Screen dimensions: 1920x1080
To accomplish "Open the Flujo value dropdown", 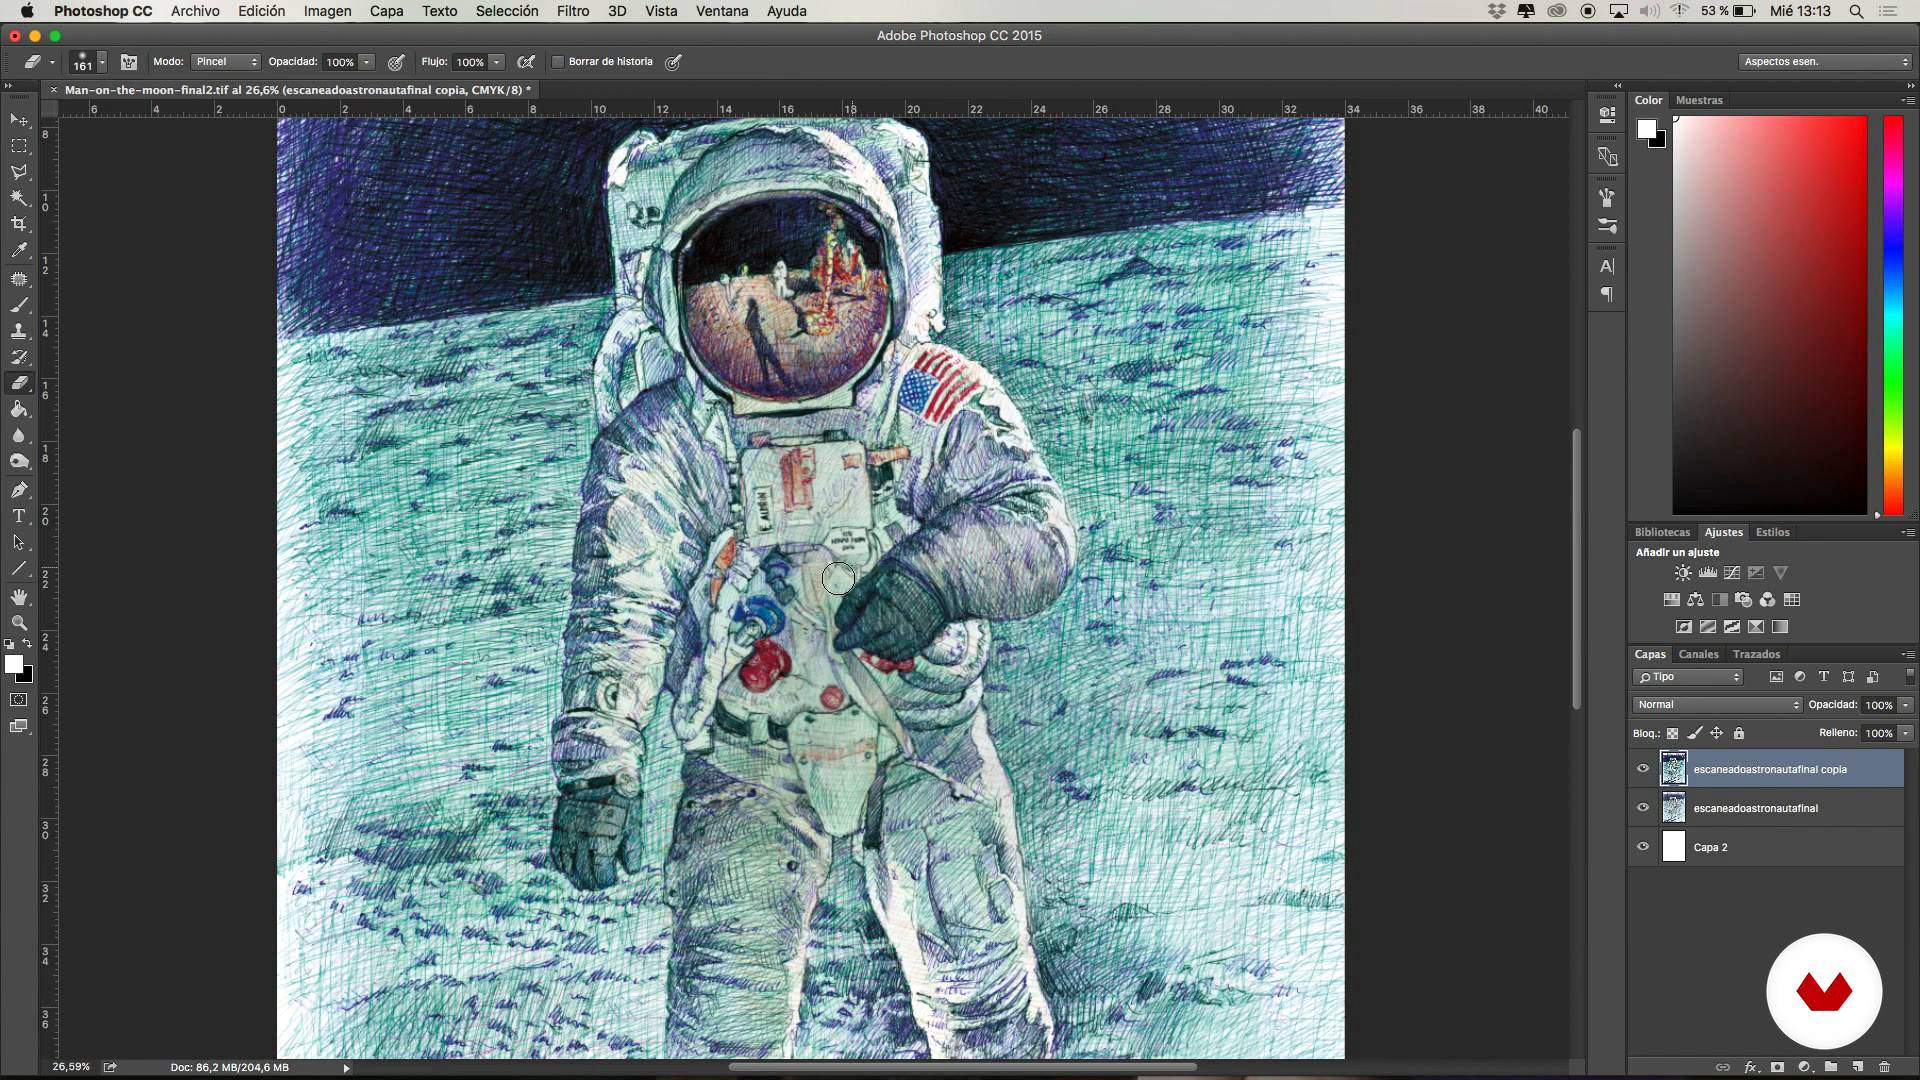I will (497, 62).
